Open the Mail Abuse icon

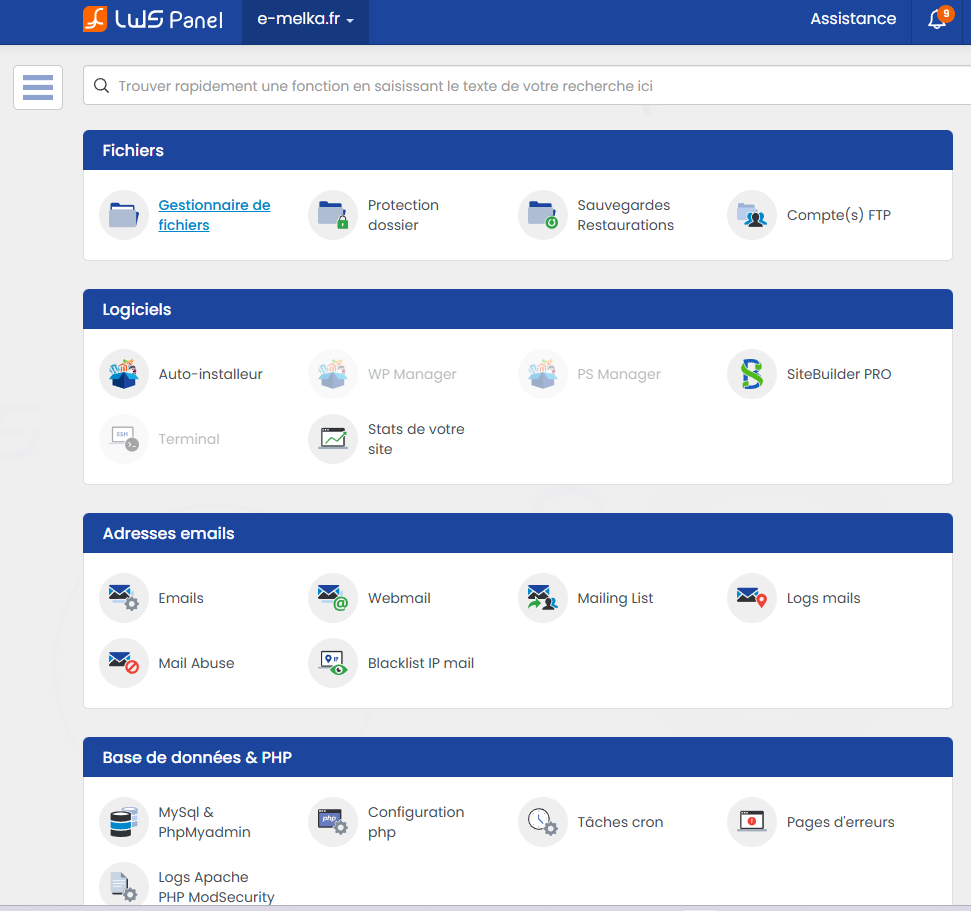124,663
